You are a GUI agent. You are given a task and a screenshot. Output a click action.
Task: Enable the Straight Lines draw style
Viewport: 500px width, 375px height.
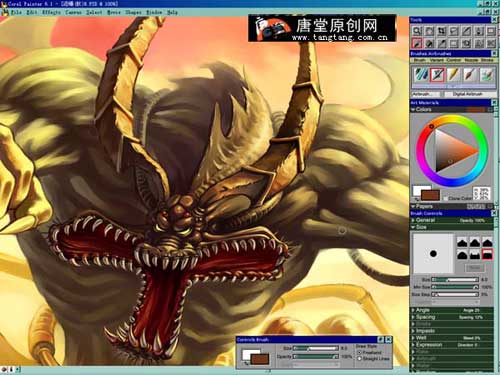tap(359, 359)
